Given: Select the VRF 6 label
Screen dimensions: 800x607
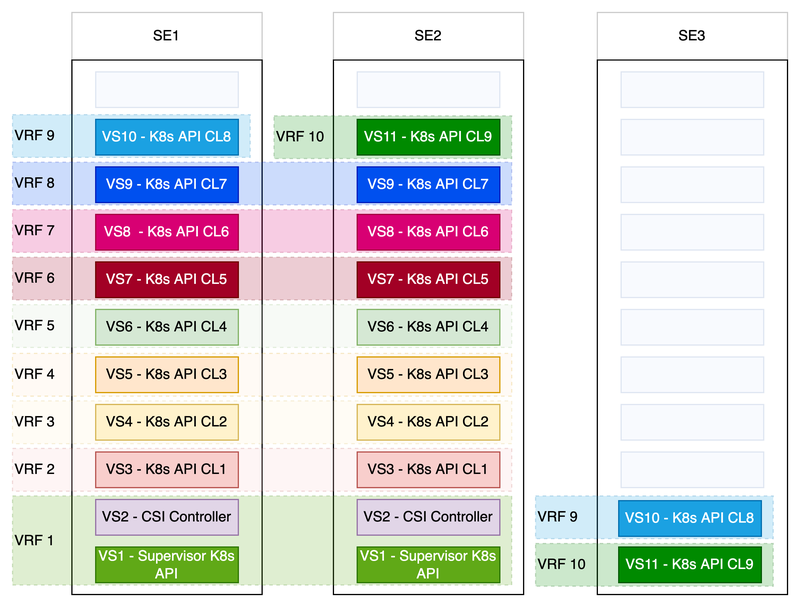Looking at the screenshot, I should tap(35, 279).
